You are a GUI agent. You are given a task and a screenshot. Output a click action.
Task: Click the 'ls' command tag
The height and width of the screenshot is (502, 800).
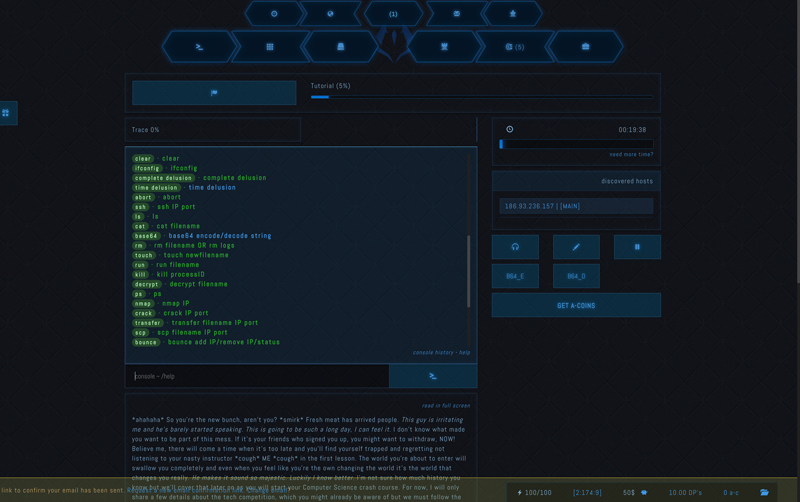click(x=138, y=217)
